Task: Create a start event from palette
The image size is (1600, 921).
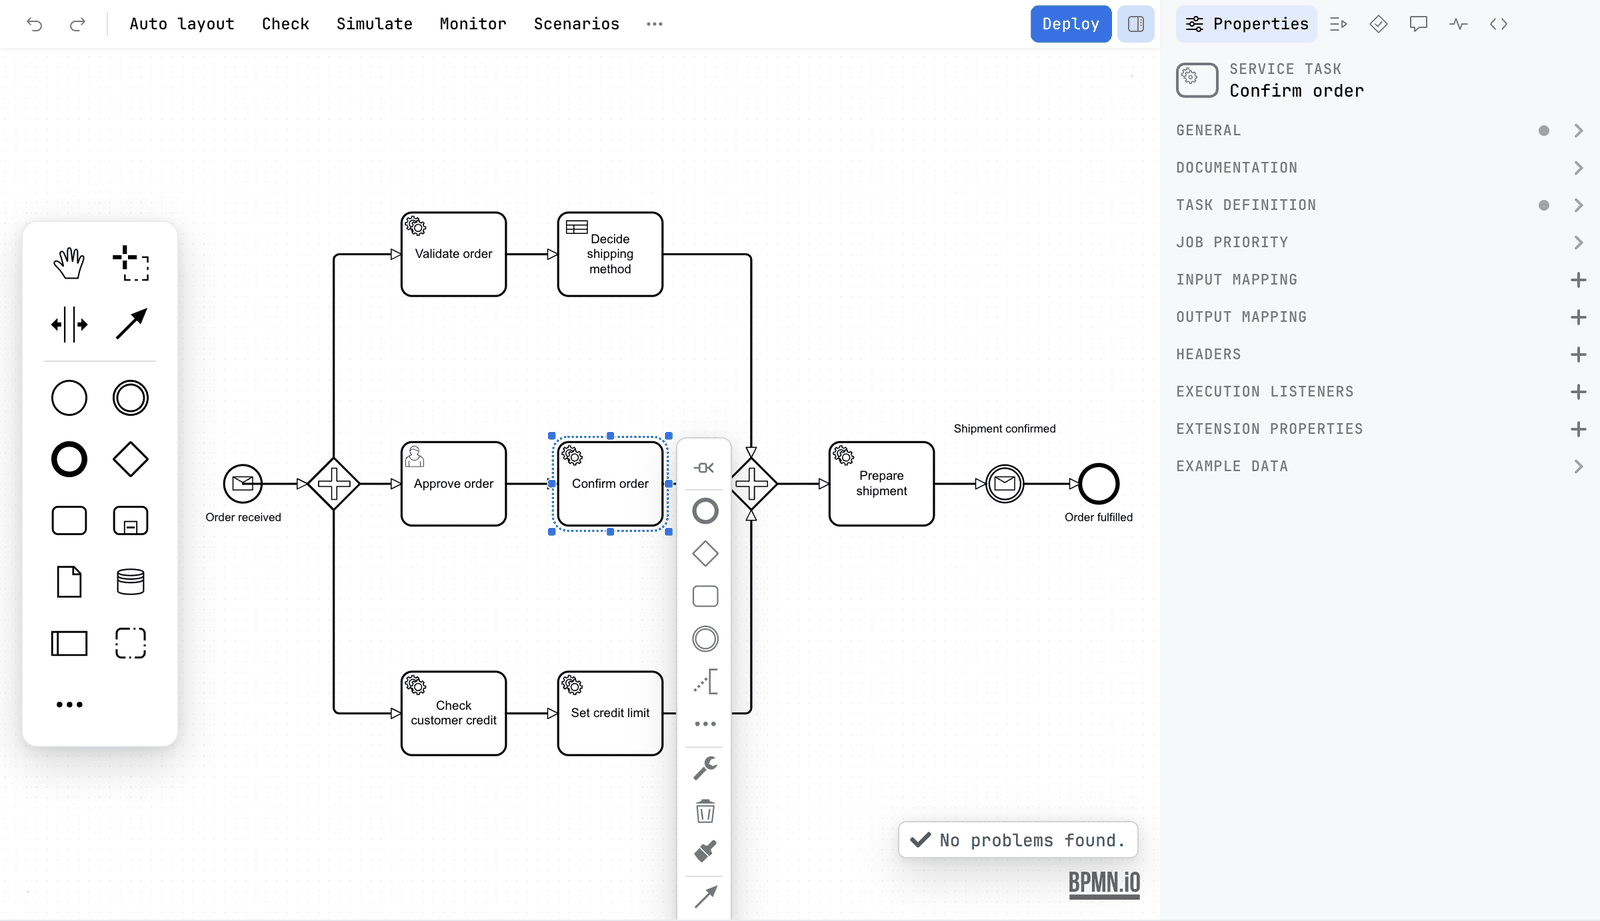Action: pos(69,398)
